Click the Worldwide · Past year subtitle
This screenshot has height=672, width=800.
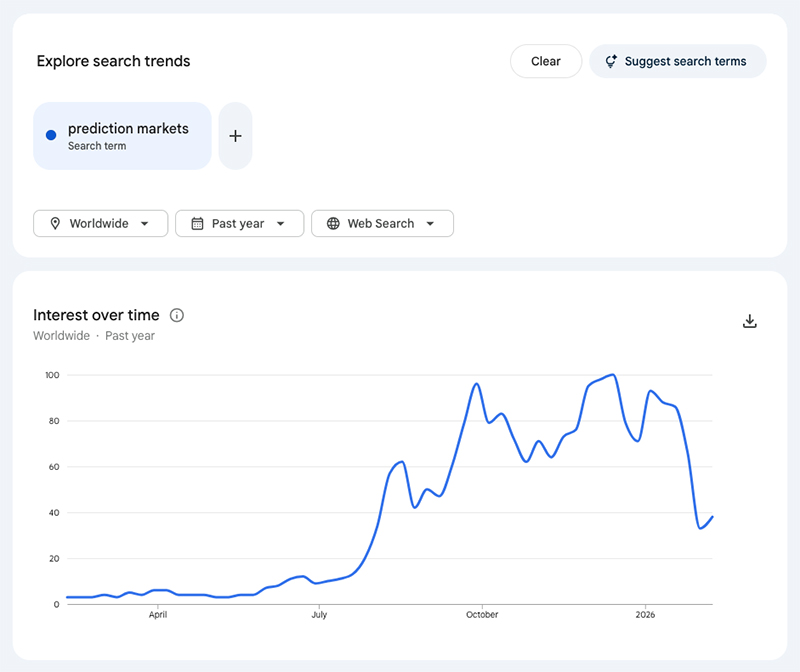point(94,336)
